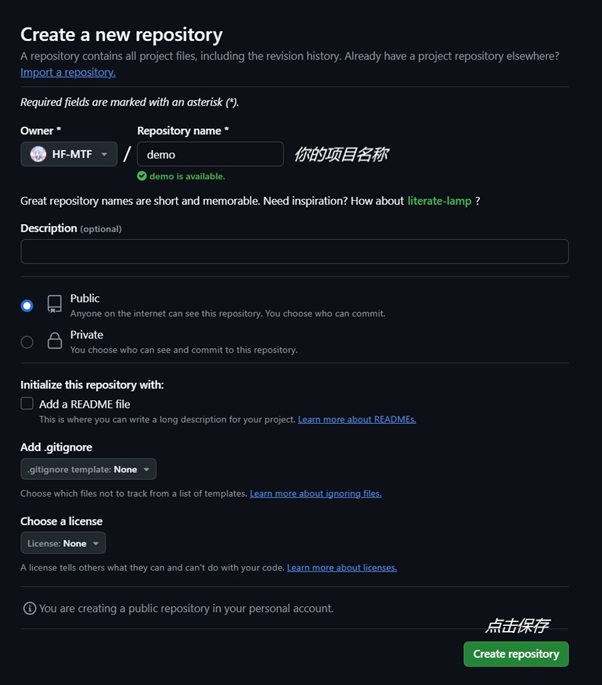Open the Import a repository link

coord(68,73)
